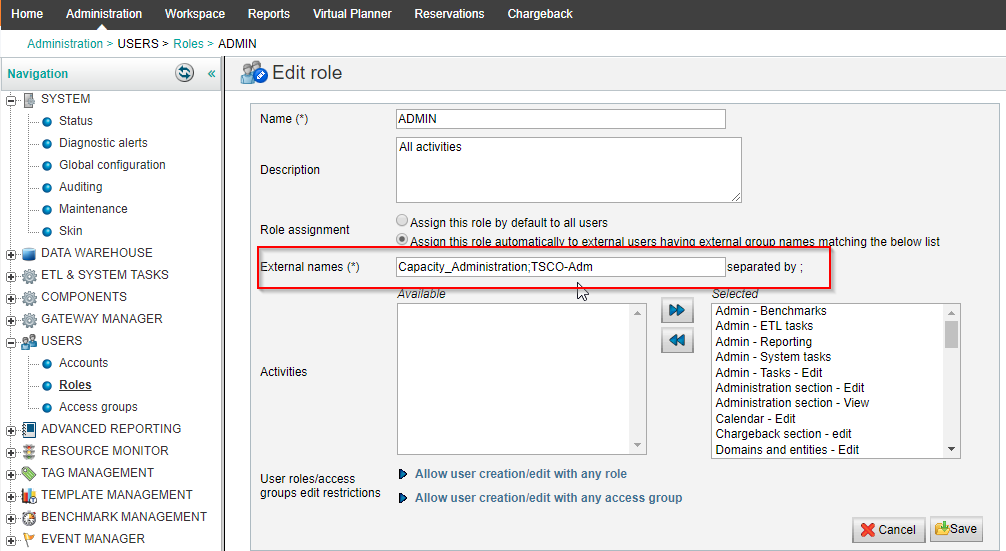Screen dimensions: 1006x551
Task: Click the remove-all double left arrow button
Action: [x=677, y=341]
